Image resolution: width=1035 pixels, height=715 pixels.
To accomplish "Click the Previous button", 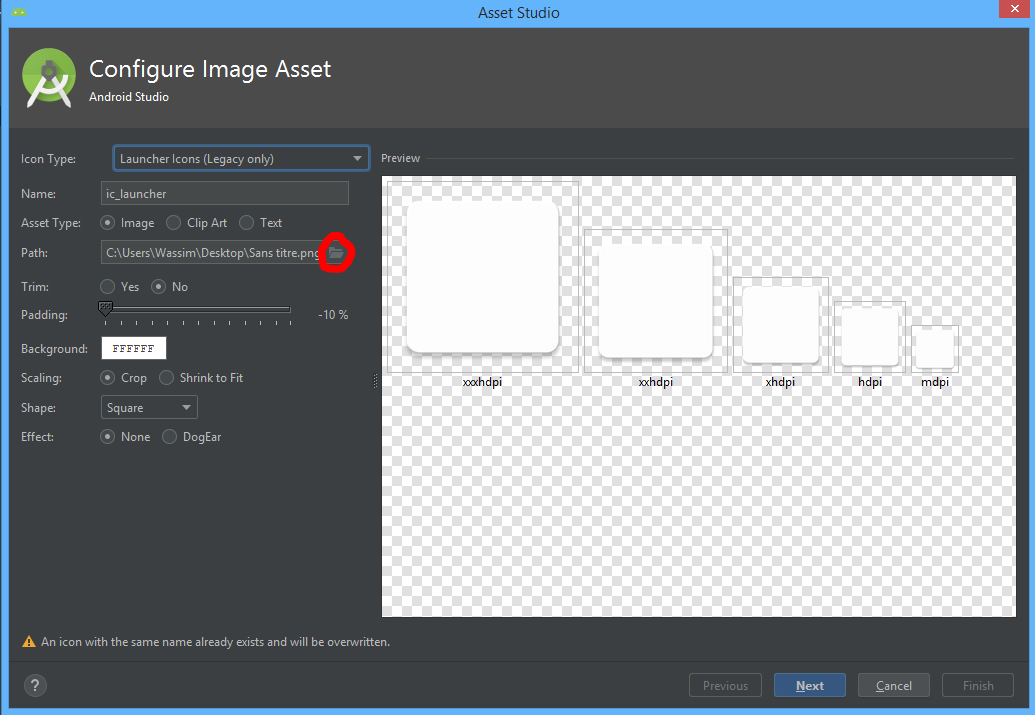I will (x=725, y=685).
